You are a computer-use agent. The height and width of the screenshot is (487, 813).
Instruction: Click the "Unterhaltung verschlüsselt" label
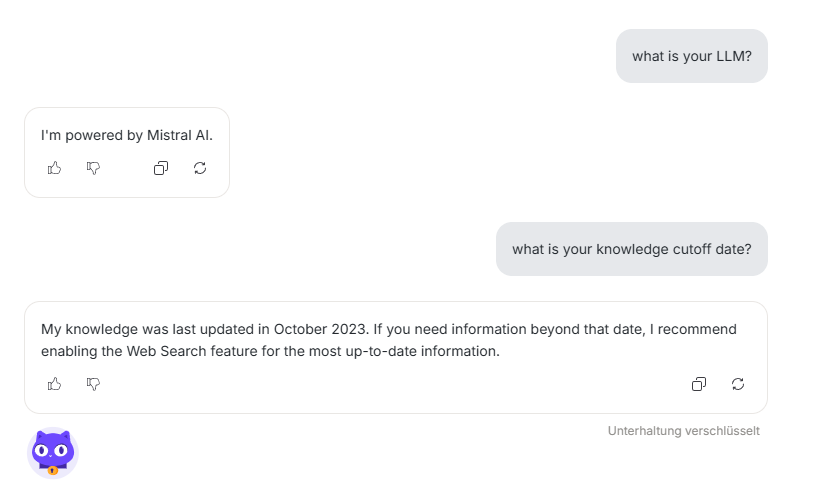683,431
